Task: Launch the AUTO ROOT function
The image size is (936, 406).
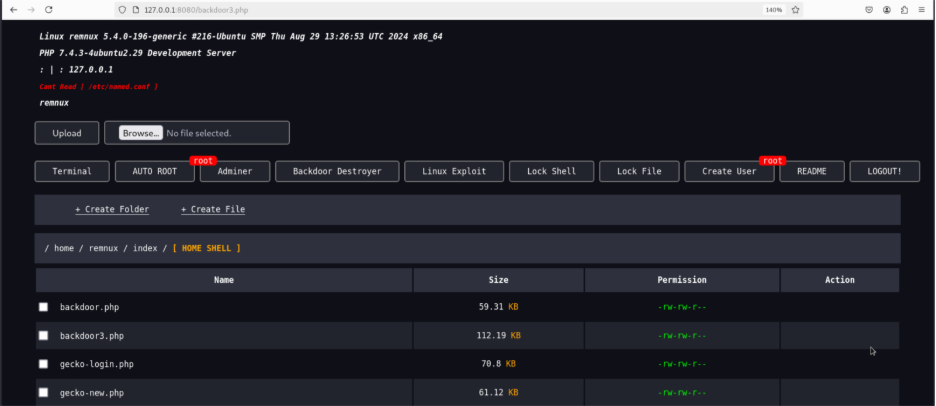Action: (x=155, y=171)
